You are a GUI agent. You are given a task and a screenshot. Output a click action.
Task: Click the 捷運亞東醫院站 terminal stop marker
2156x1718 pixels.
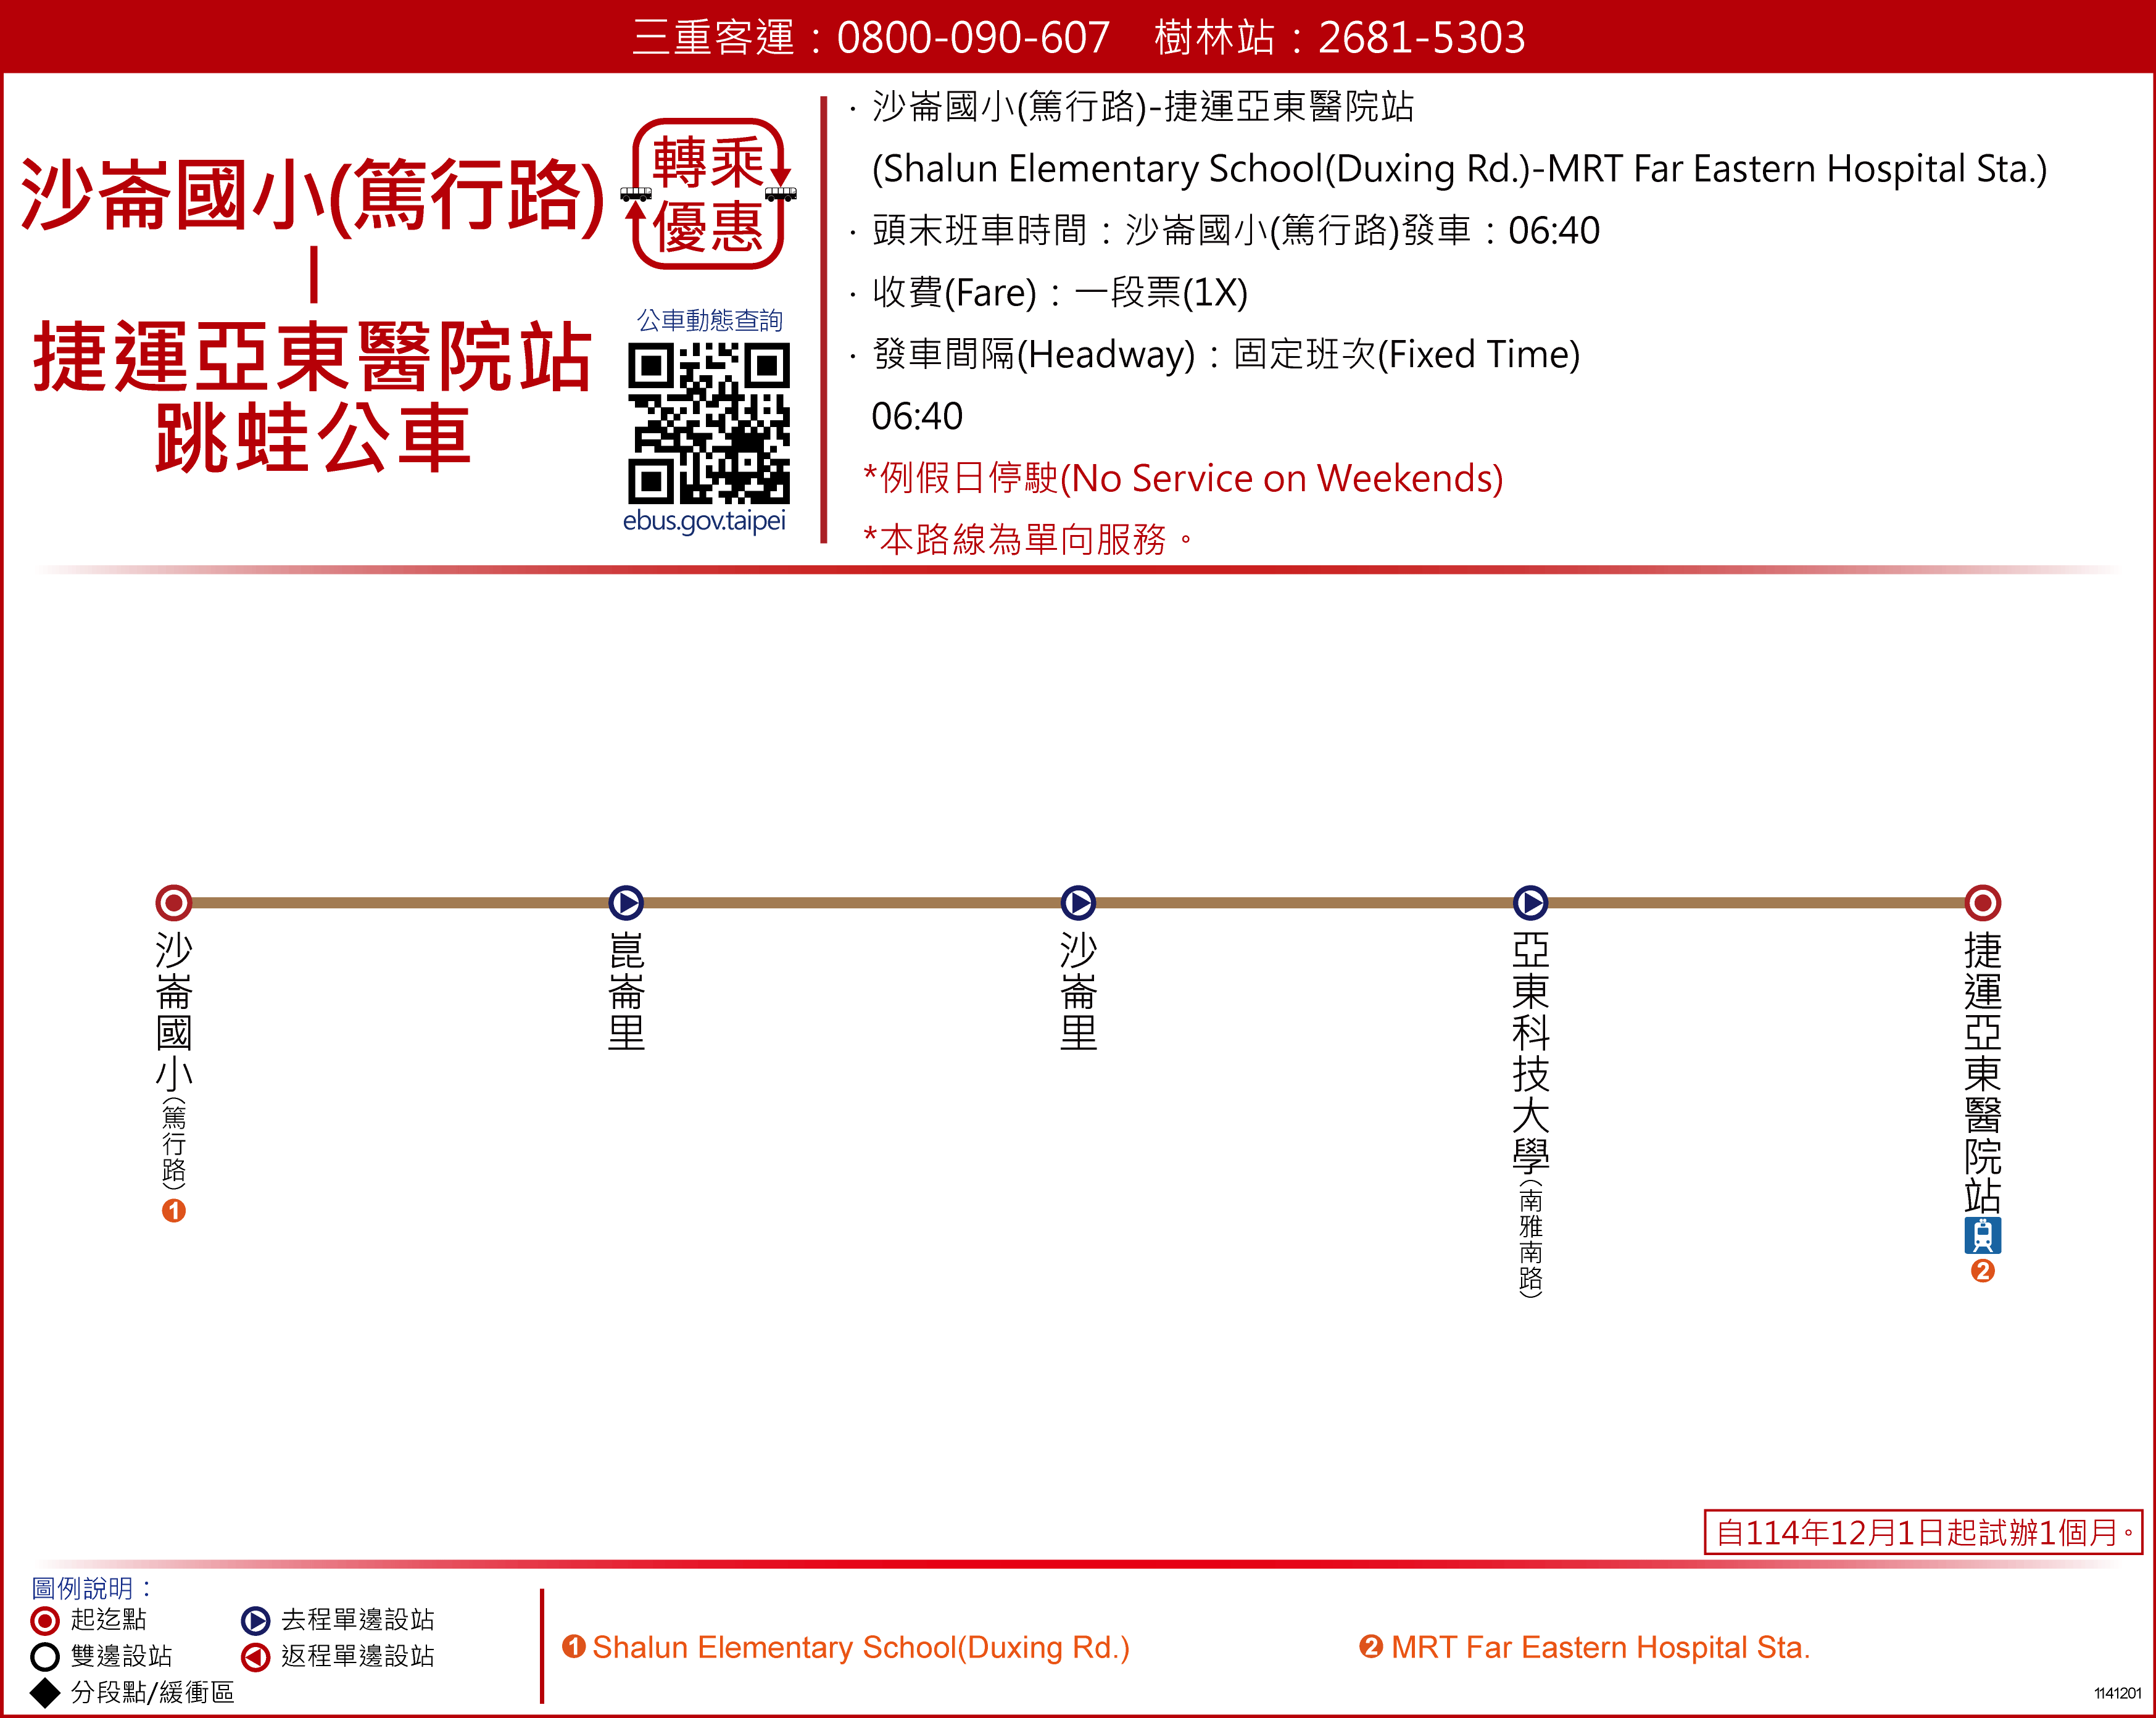pyautogui.click(x=1982, y=902)
